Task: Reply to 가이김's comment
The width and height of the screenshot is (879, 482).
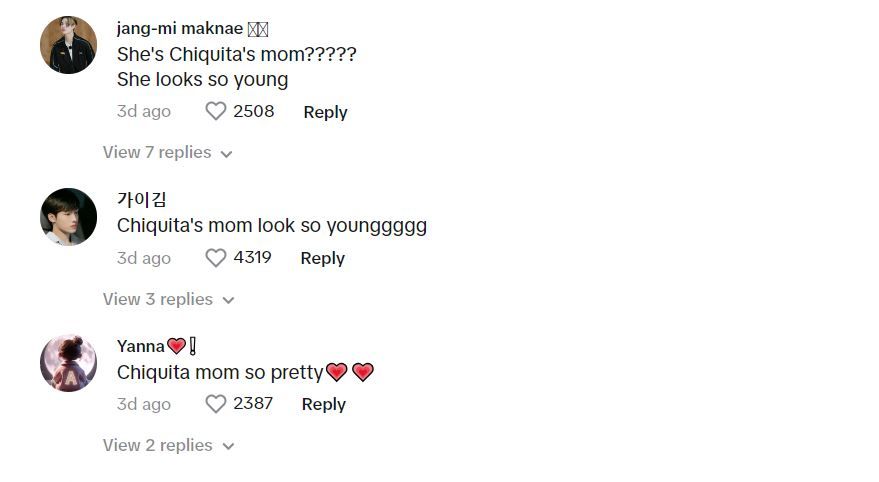Action: point(322,258)
